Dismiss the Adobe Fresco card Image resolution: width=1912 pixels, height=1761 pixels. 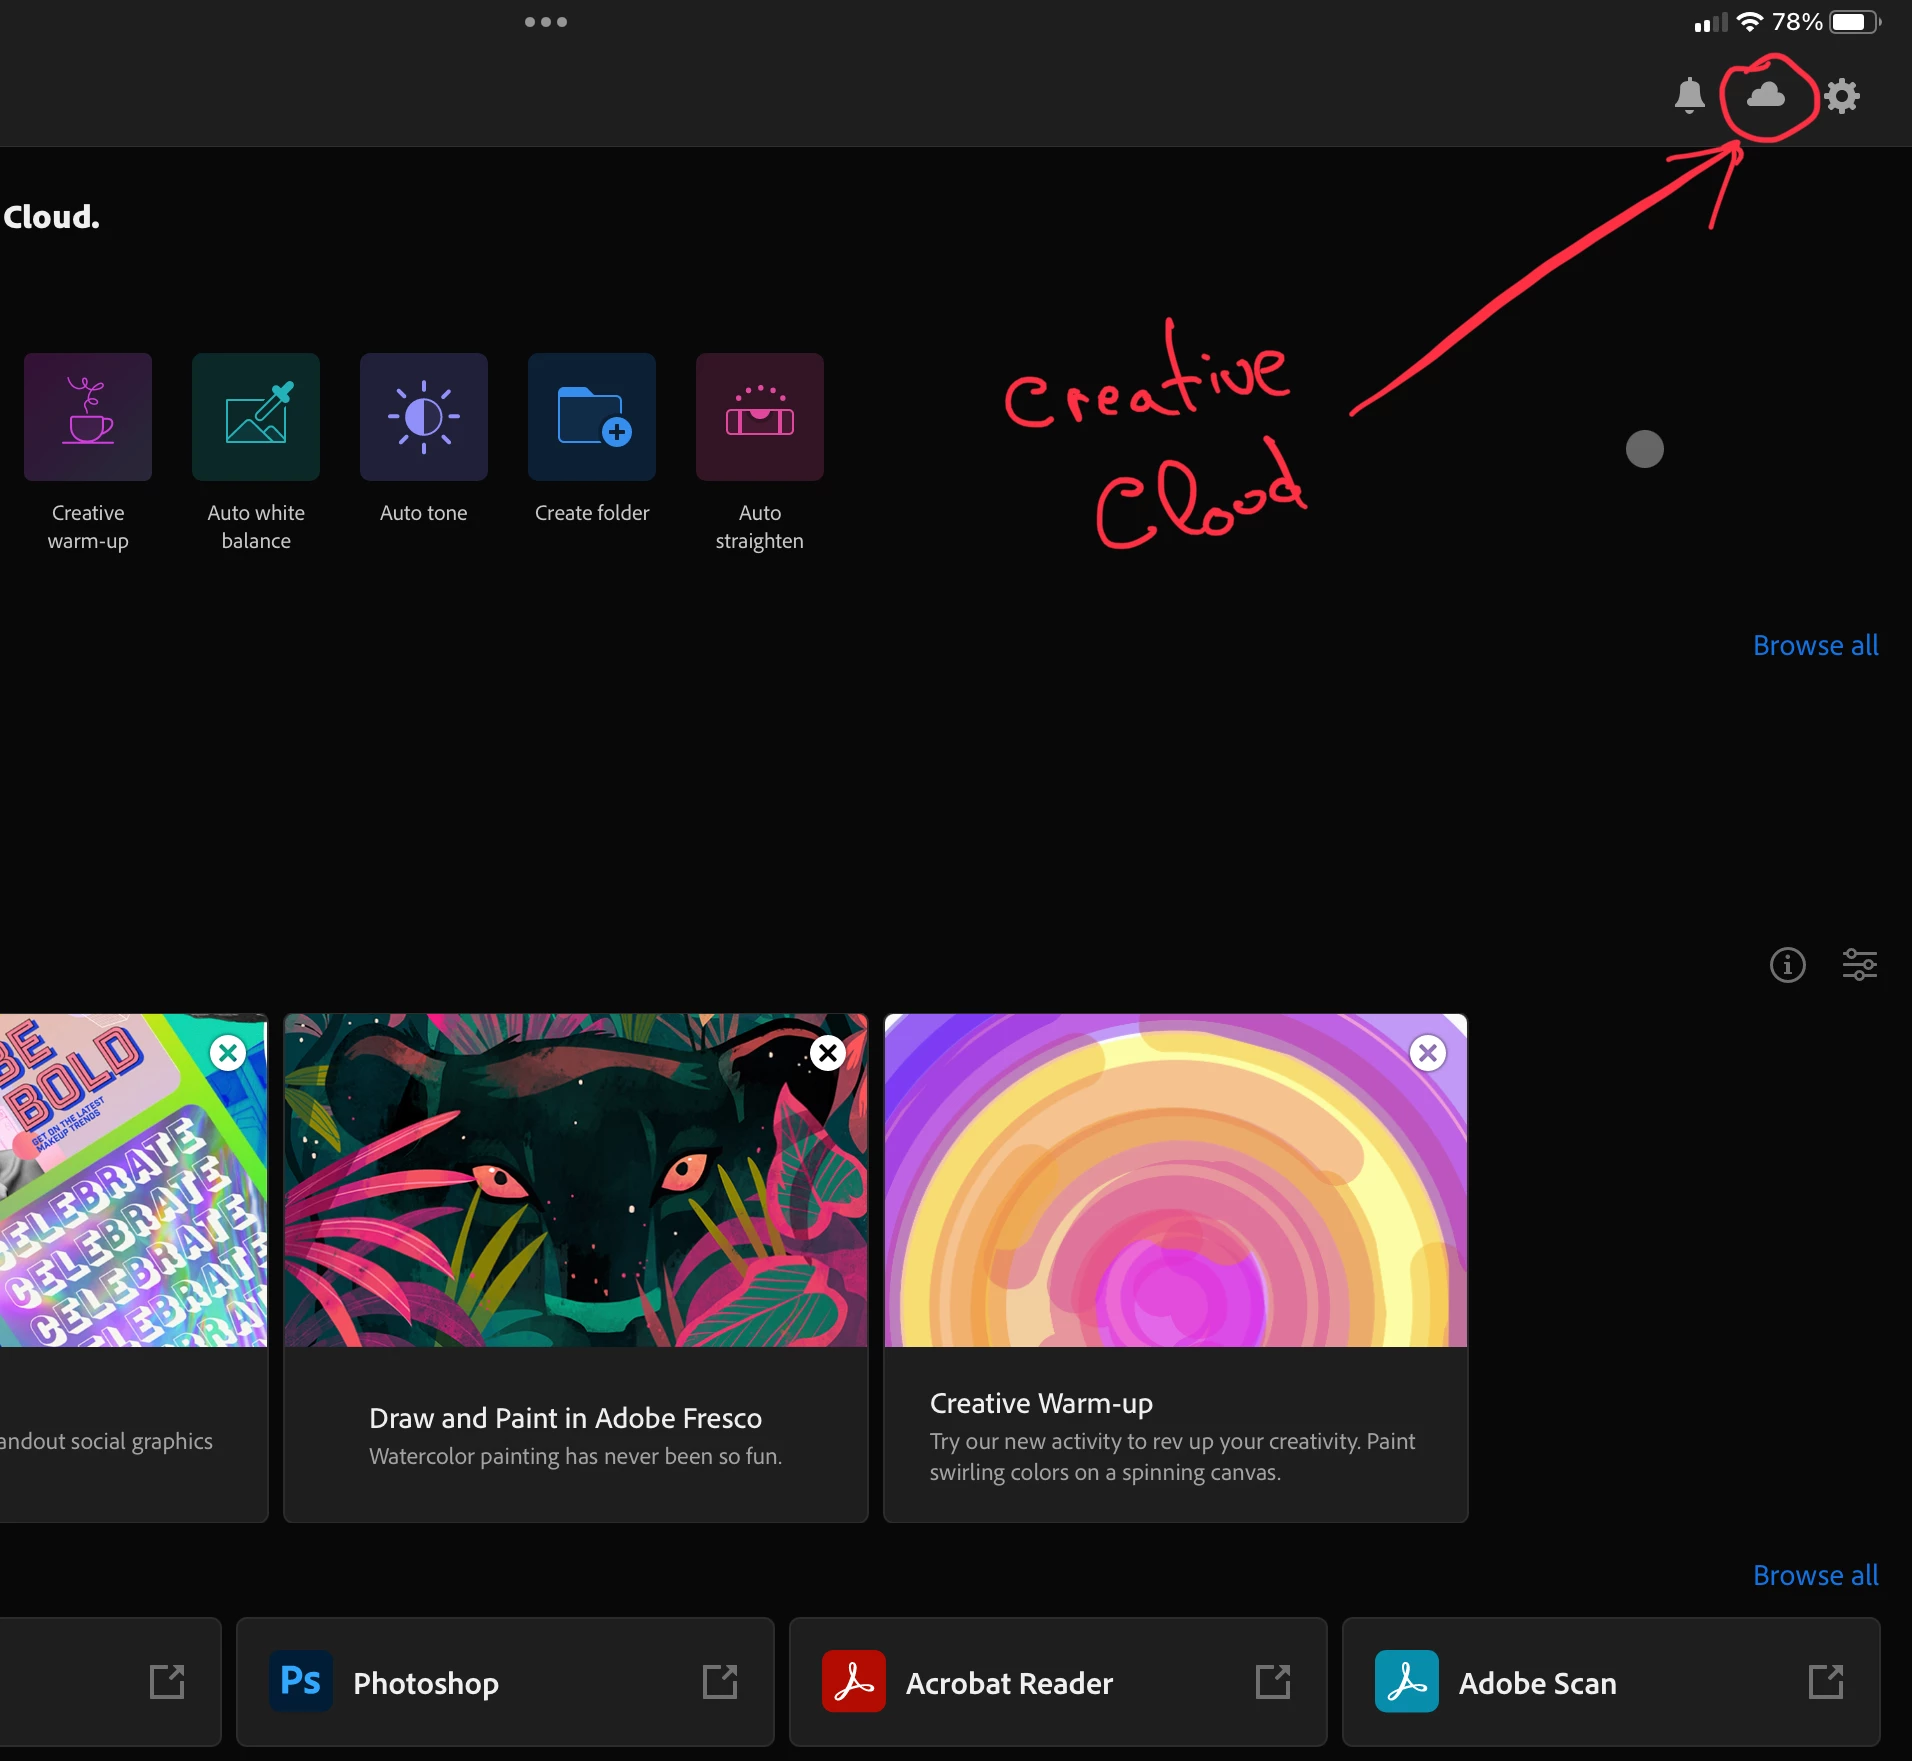coord(828,1052)
